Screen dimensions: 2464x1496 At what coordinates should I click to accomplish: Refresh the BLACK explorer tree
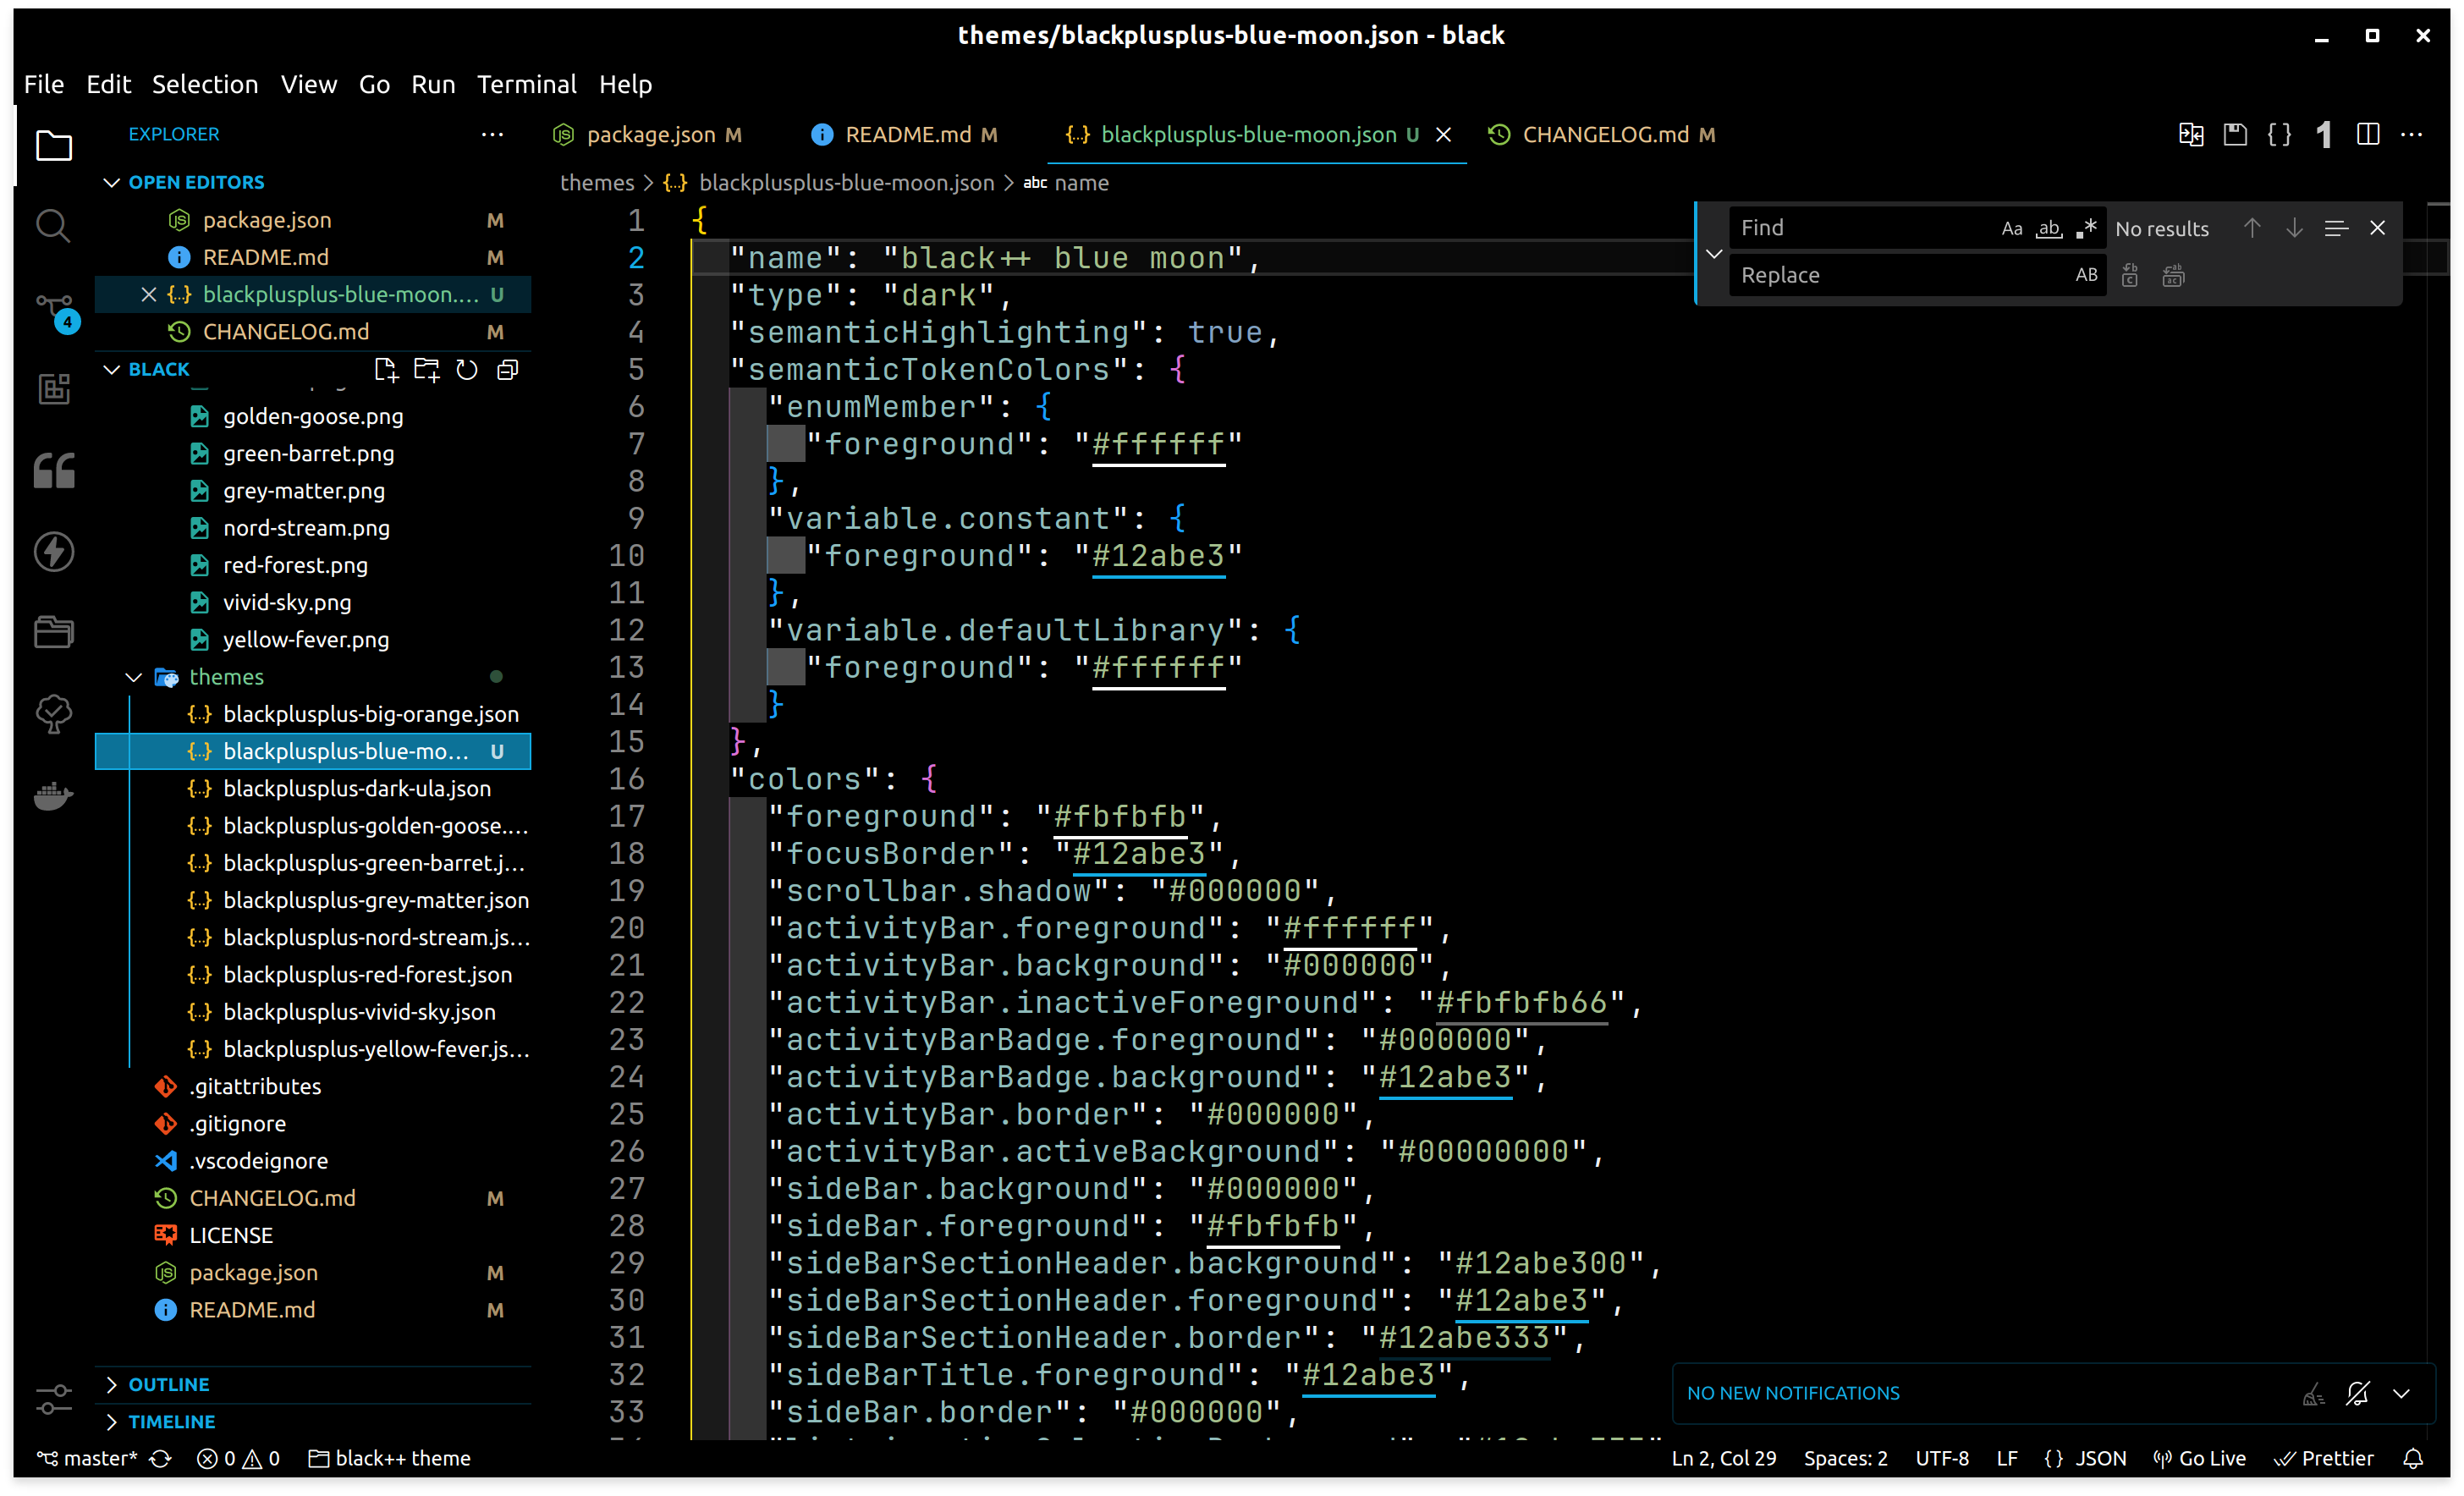coord(467,370)
